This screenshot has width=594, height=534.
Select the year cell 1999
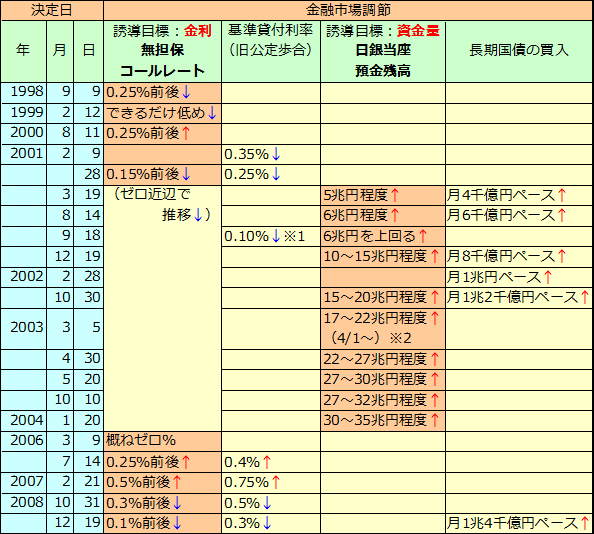click(x=23, y=113)
